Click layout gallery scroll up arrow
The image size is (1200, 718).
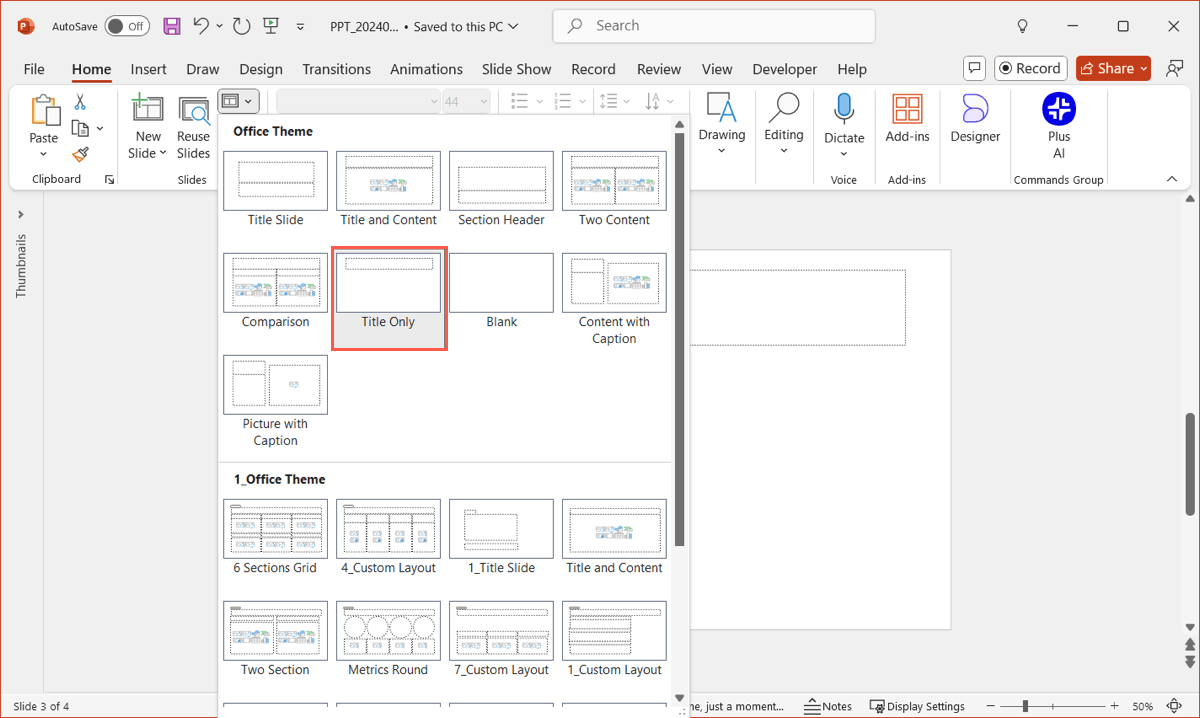(680, 125)
